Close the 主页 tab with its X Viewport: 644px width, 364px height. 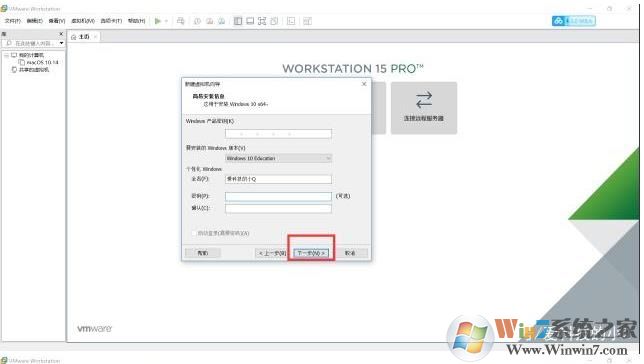pos(95,37)
